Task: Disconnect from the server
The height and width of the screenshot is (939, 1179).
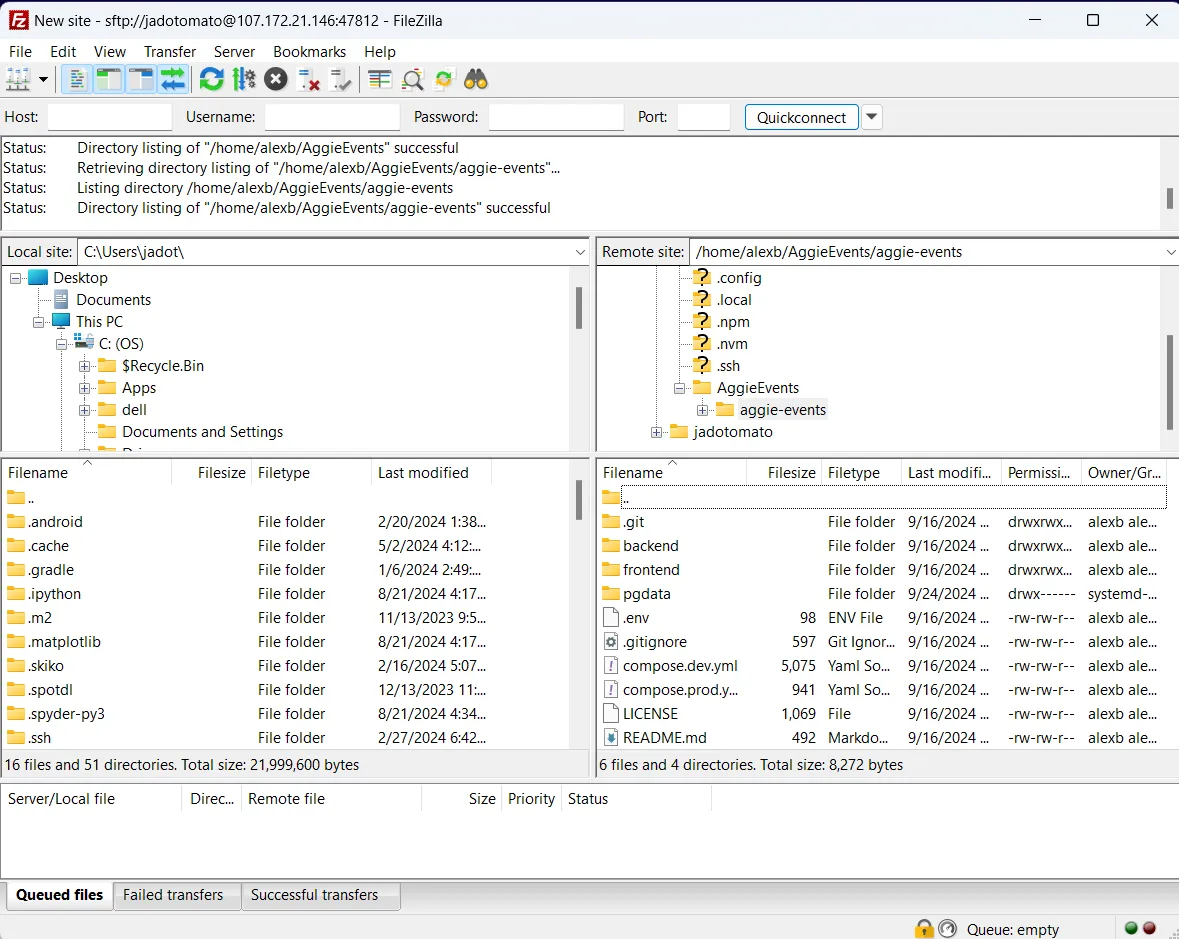Action: (308, 79)
